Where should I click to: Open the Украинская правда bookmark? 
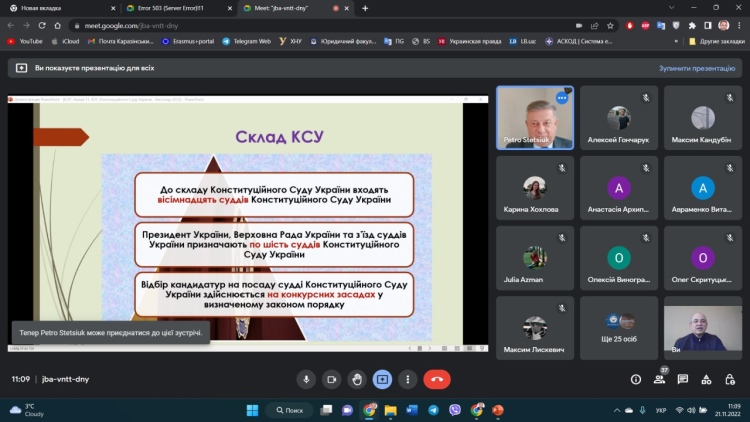coord(470,42)
